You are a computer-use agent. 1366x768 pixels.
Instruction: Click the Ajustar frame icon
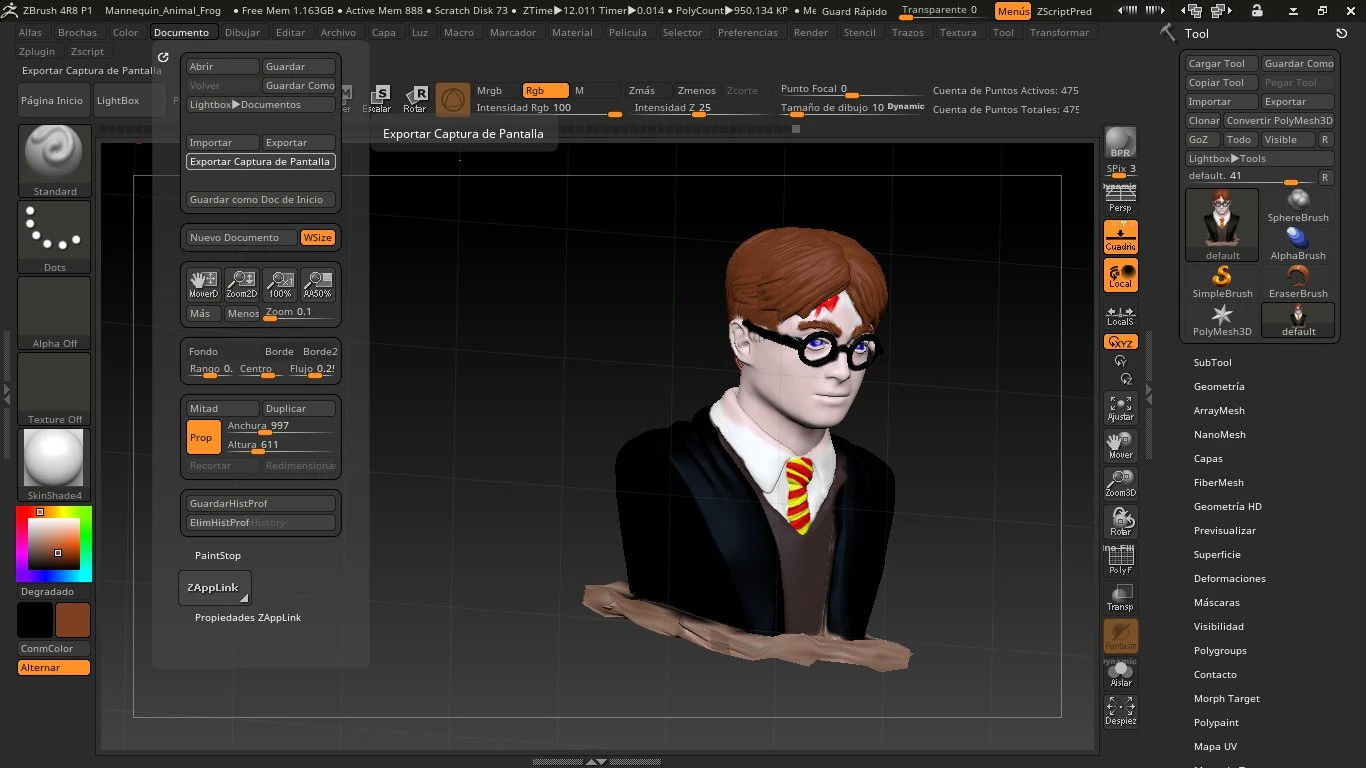(x=1120, y=408)
